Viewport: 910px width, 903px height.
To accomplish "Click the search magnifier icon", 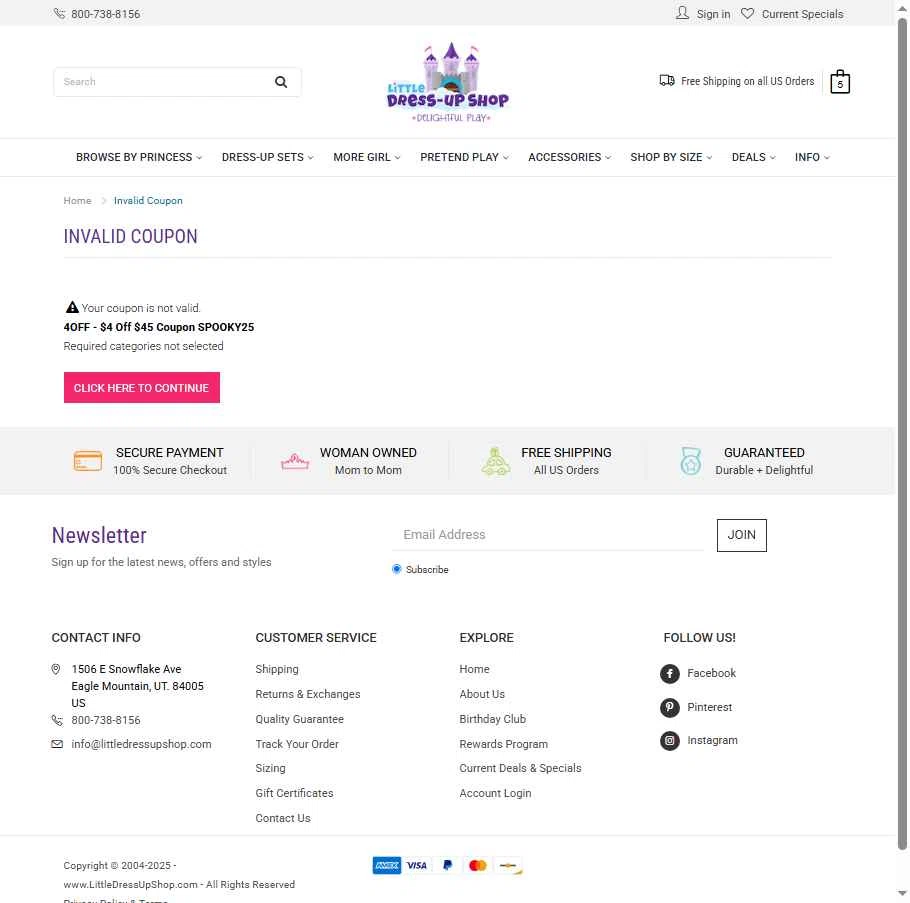I will tap(281, 82).
